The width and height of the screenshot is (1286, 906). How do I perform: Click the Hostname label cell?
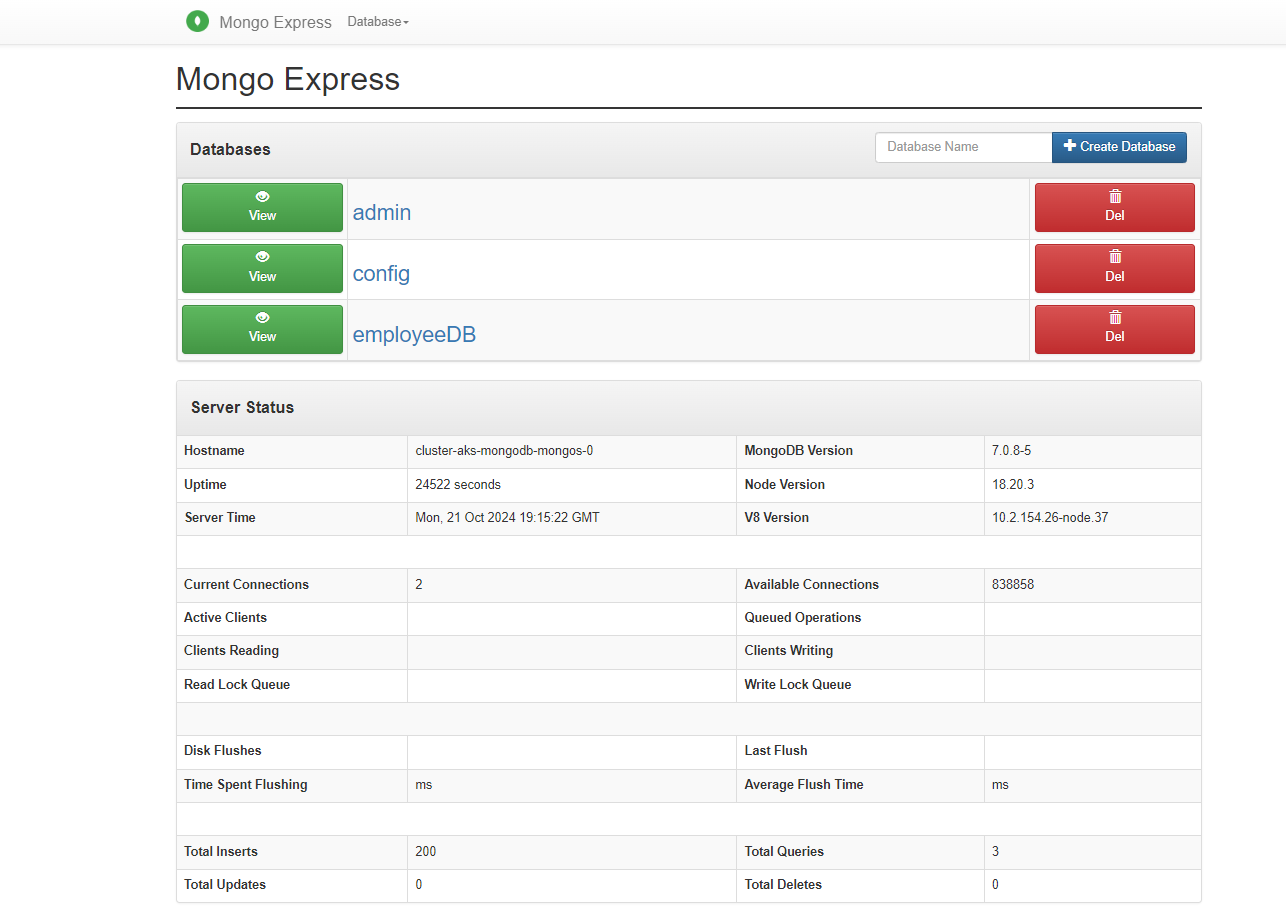pyautogui.click(x=292, y=451)
